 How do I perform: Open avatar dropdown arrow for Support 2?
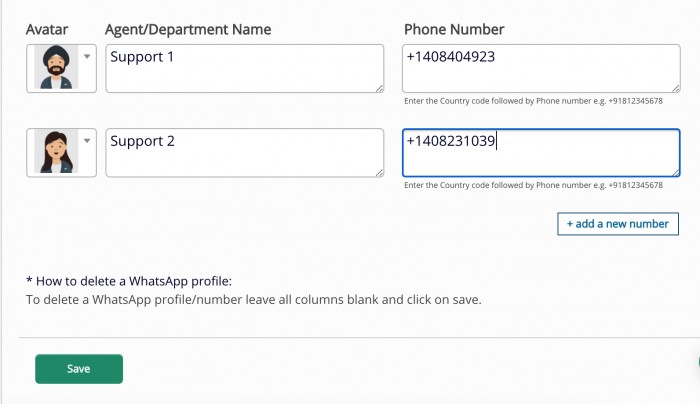(x=87, y=141)
